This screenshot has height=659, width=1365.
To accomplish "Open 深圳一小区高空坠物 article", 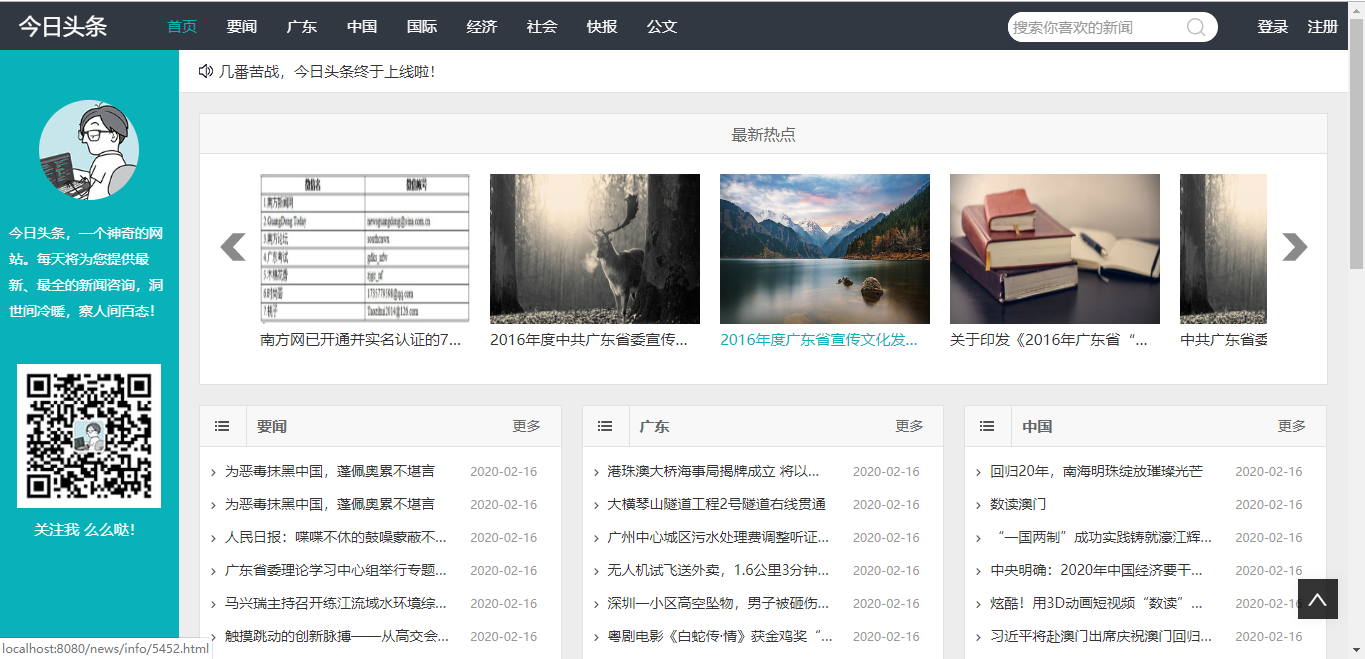I will point(719,604).
